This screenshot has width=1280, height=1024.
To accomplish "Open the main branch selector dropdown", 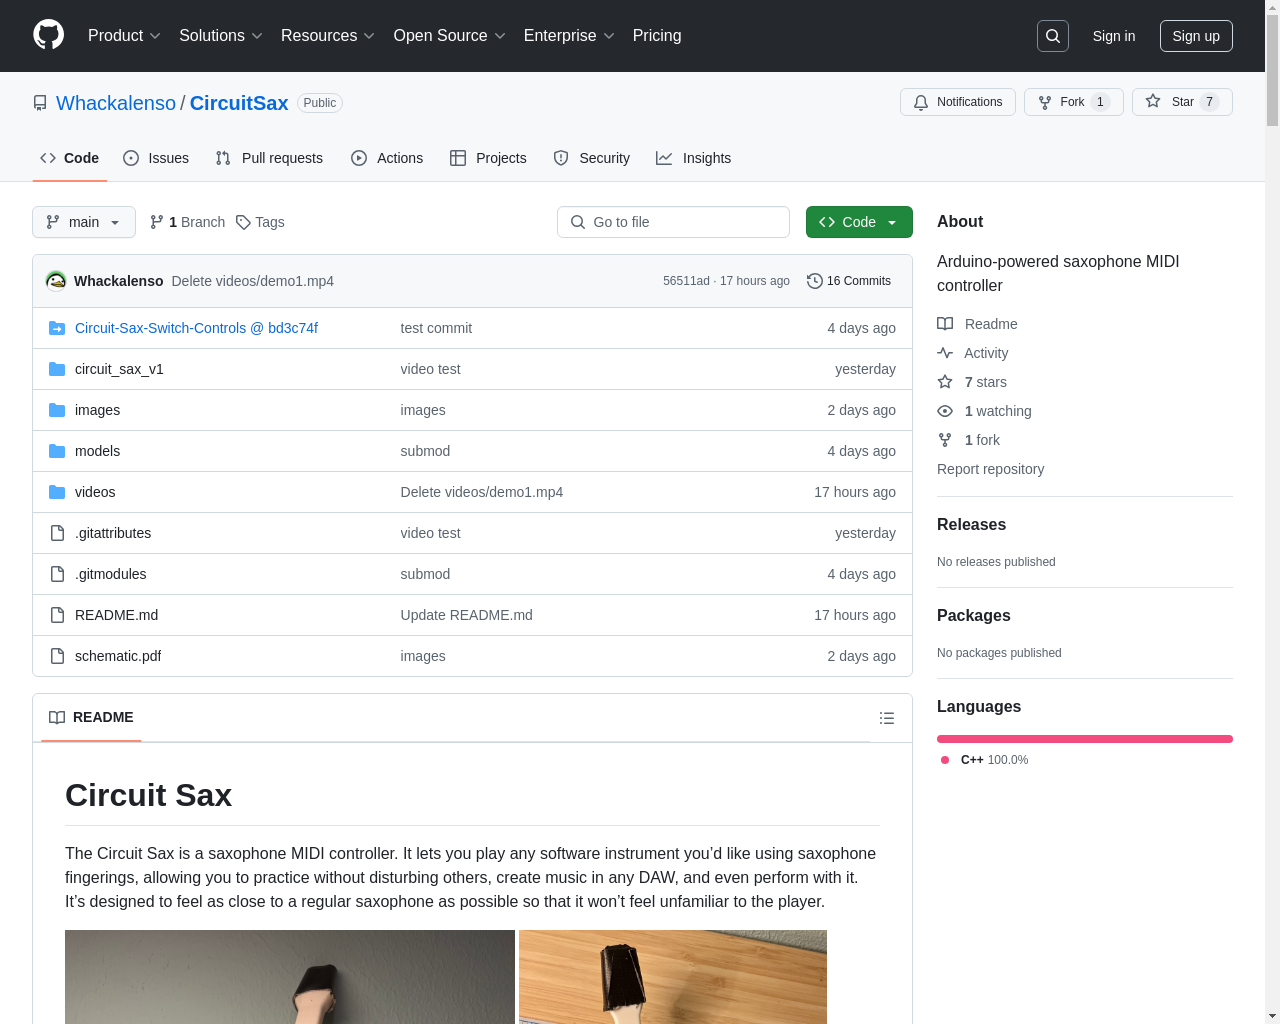I will coord(84,222).
